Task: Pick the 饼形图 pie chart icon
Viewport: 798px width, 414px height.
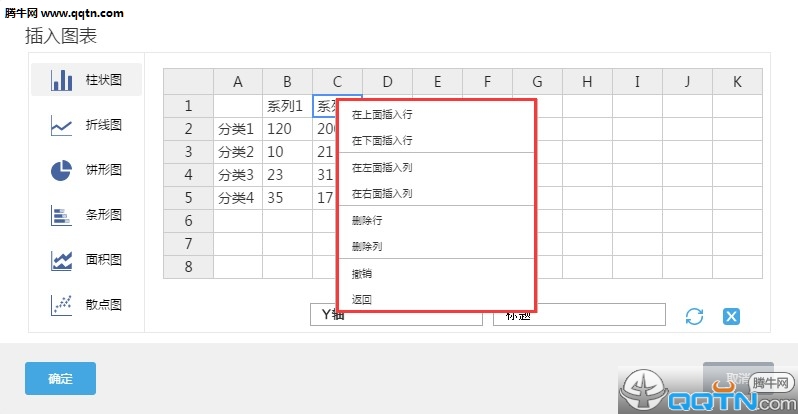Action: click(62, 170)
